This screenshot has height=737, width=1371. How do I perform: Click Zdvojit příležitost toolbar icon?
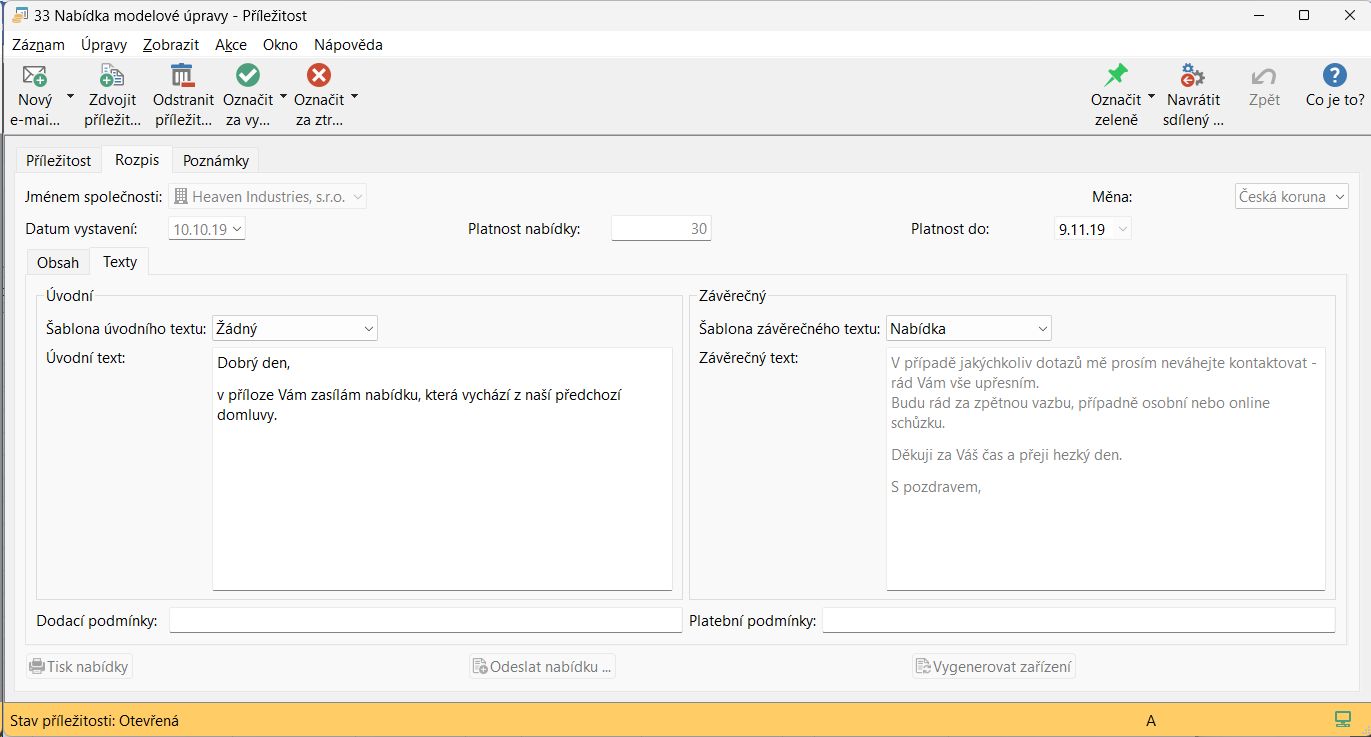pyautogui.click(x=112, y=76)
